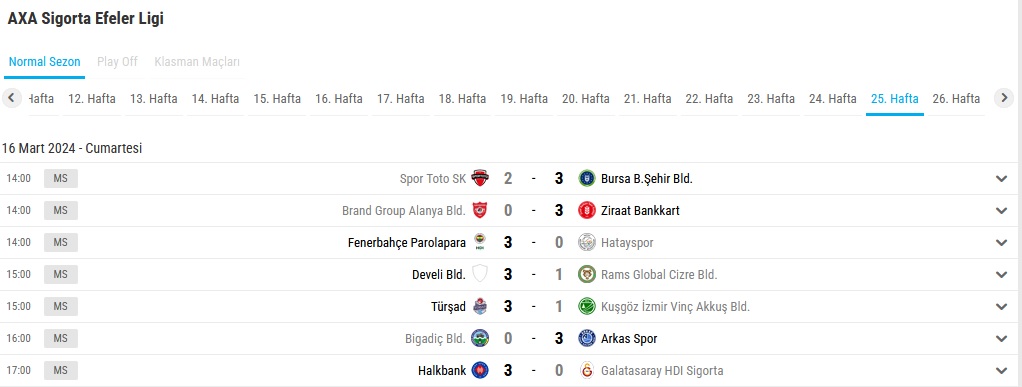
Task: Show later weeks with right arrow button
Action: tap(1004, 98)
